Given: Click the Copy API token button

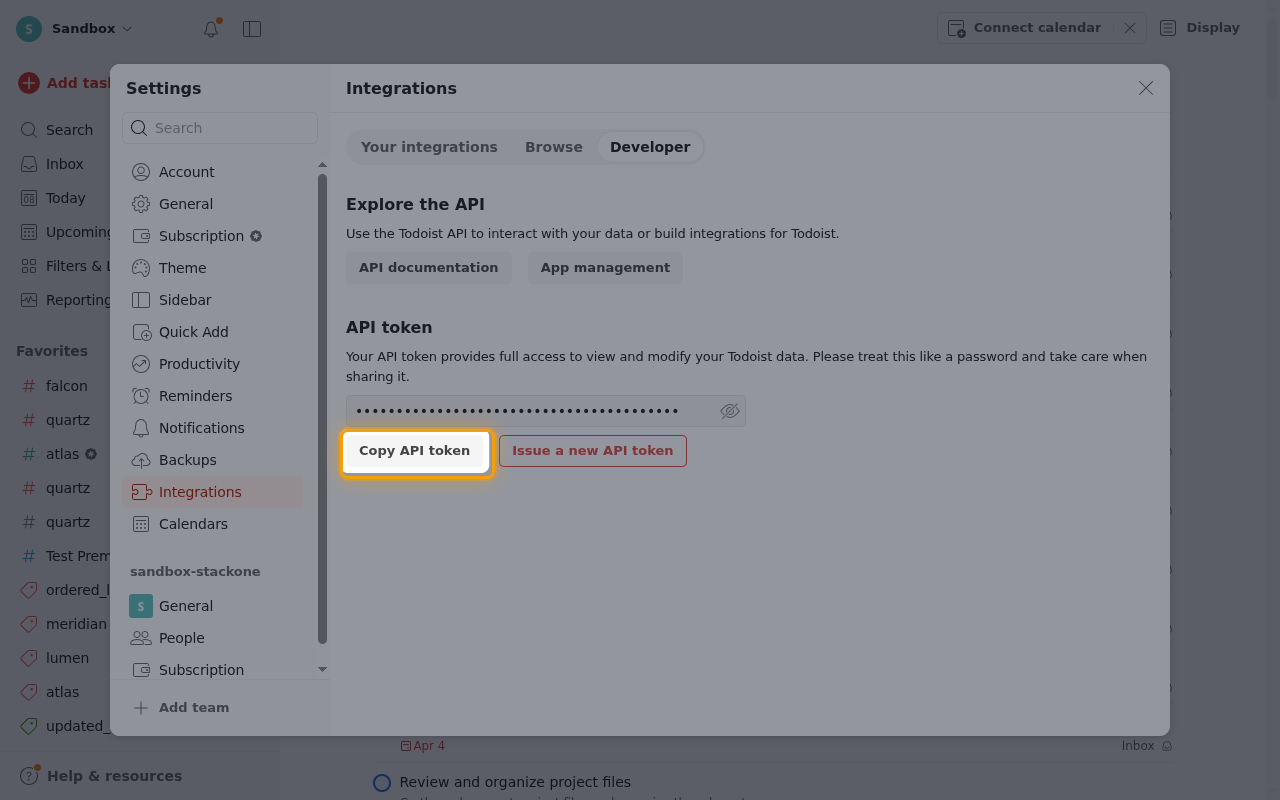Looking at the screenshot, I should tap(415, 451).
